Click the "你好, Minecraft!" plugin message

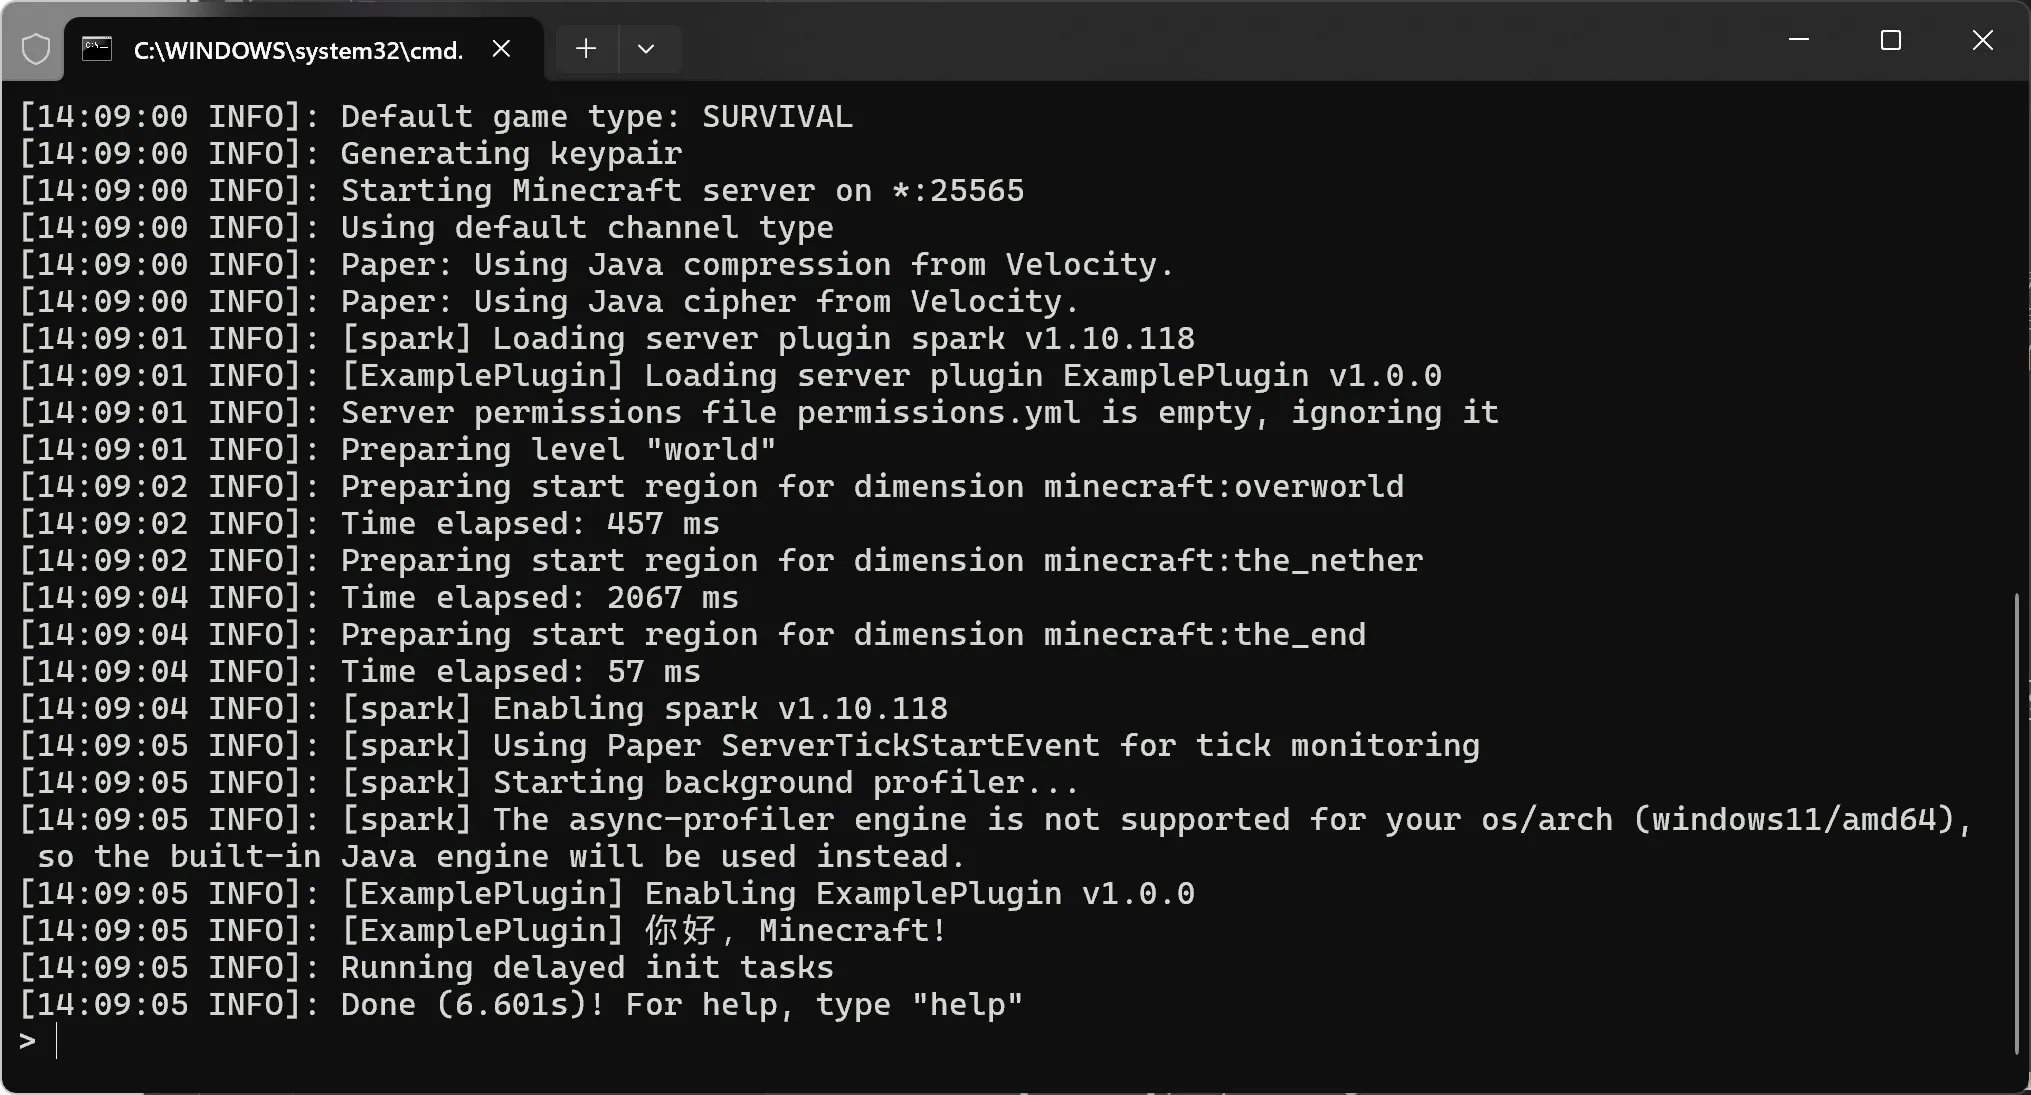point(795,931)
